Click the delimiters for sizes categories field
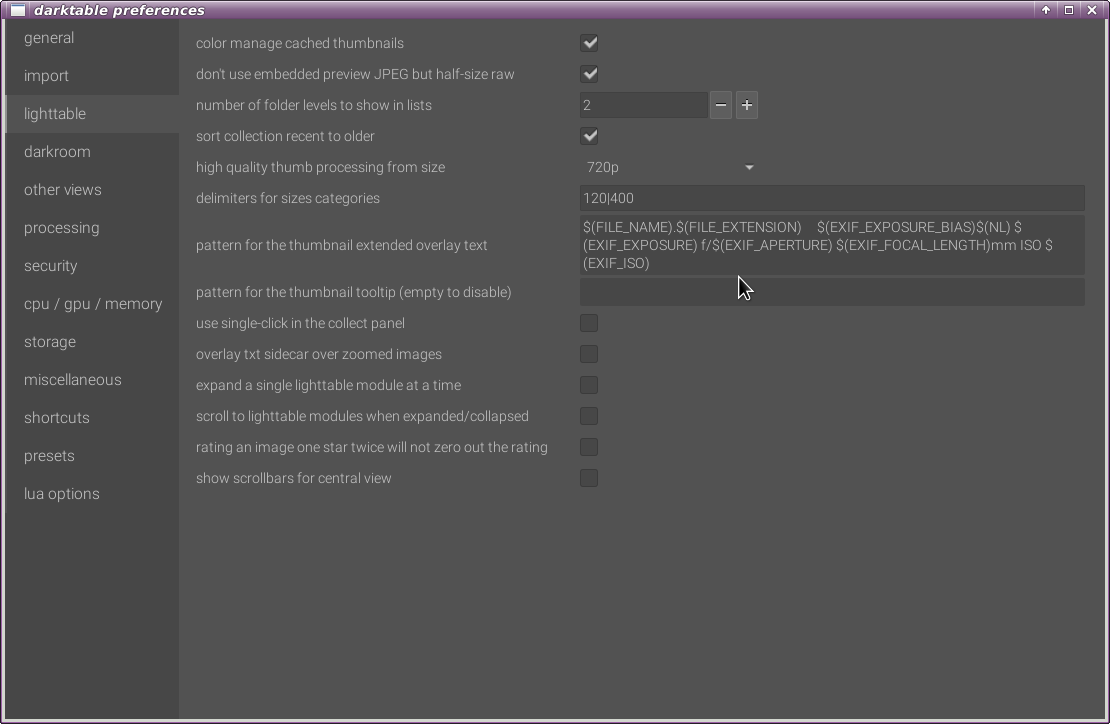 (832, 198)
